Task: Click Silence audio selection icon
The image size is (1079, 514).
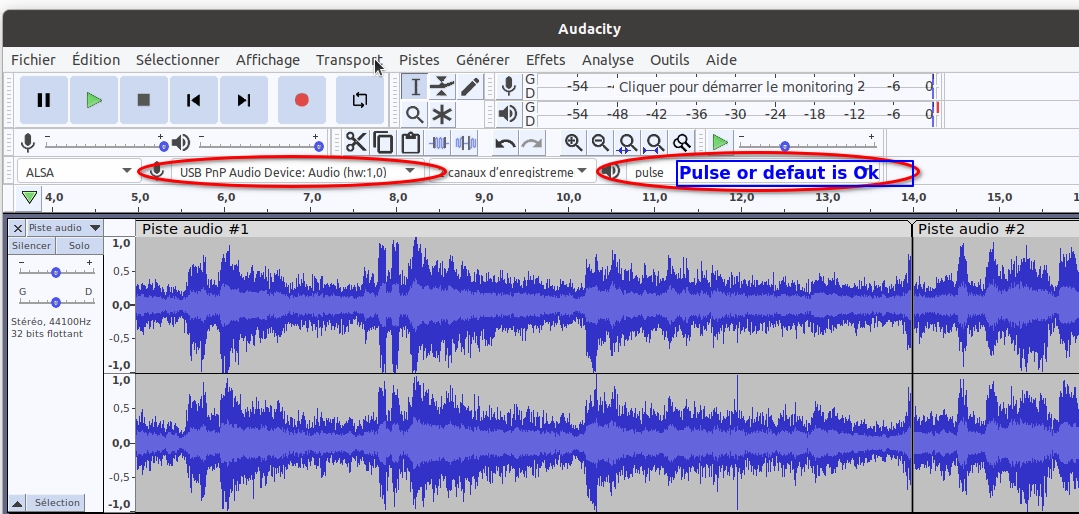Action: (466, 142)
